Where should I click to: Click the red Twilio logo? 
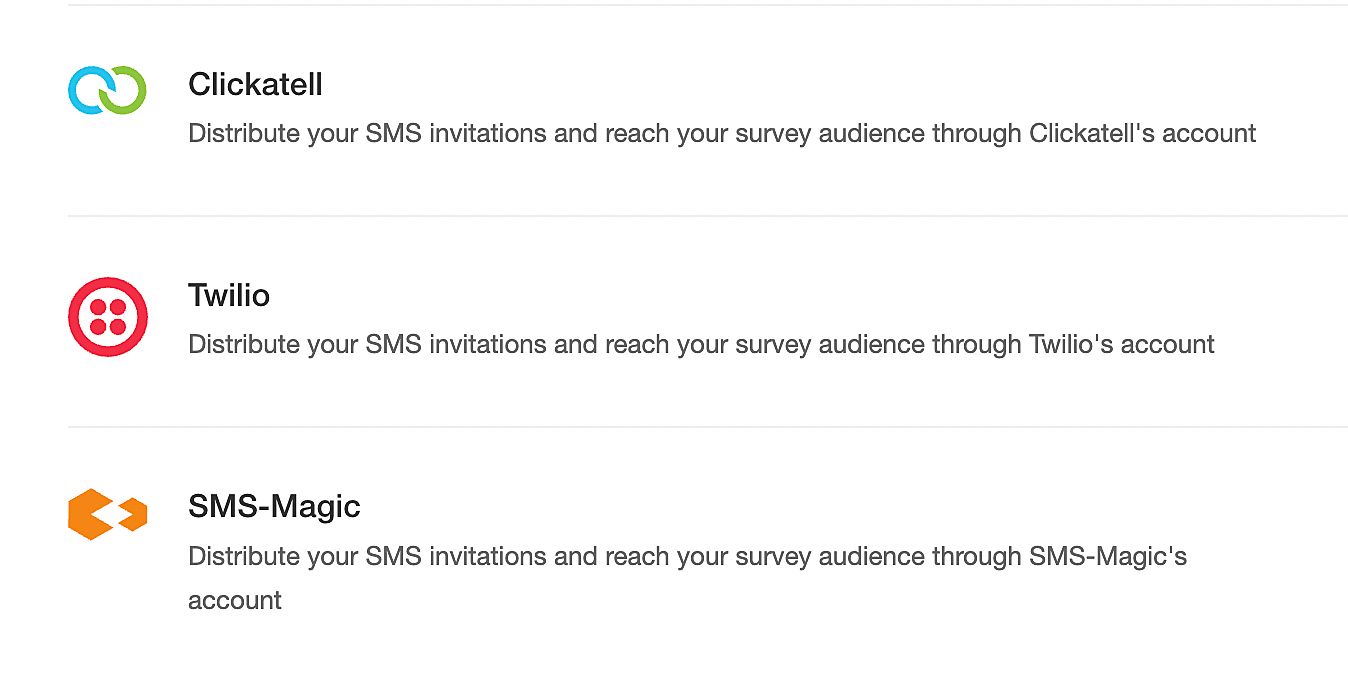tap(108, 317)
